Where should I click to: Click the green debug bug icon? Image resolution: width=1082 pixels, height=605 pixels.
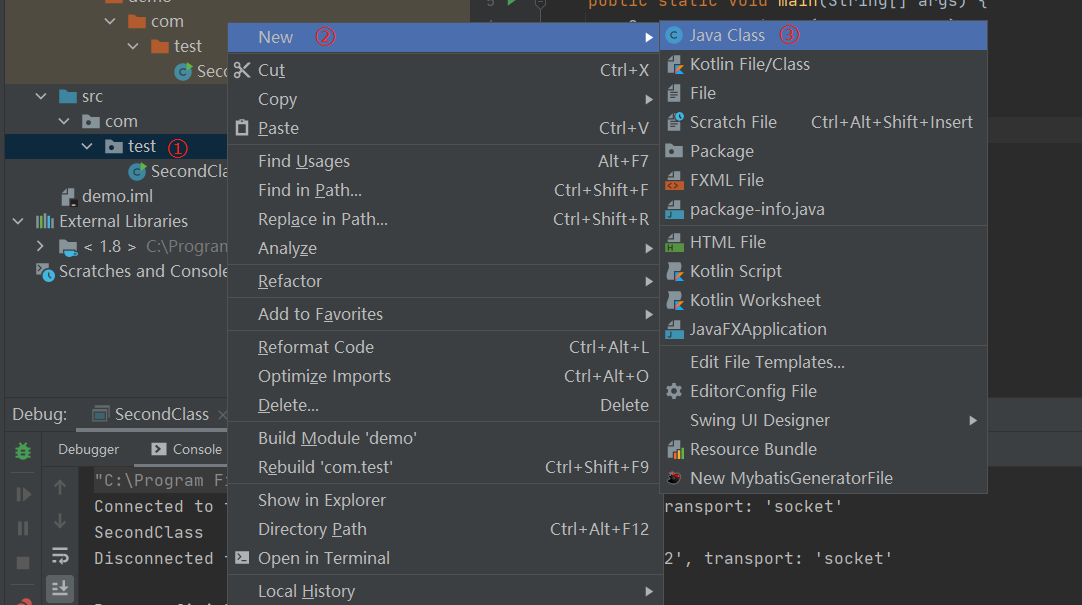click(x=23, y=451)
